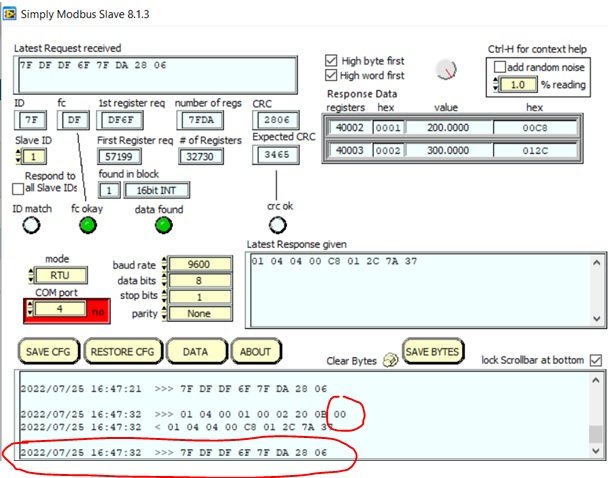Click the found in block number 1 field
Image resolution: width=608 pixels, height=478 pixels.
109,190
